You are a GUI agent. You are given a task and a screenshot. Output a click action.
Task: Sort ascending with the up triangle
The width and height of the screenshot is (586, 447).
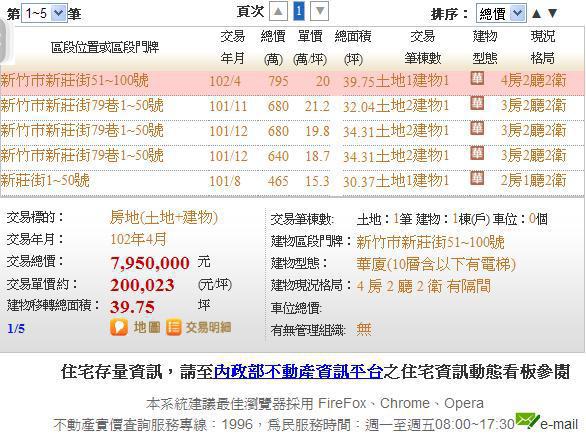pos(536,14)
